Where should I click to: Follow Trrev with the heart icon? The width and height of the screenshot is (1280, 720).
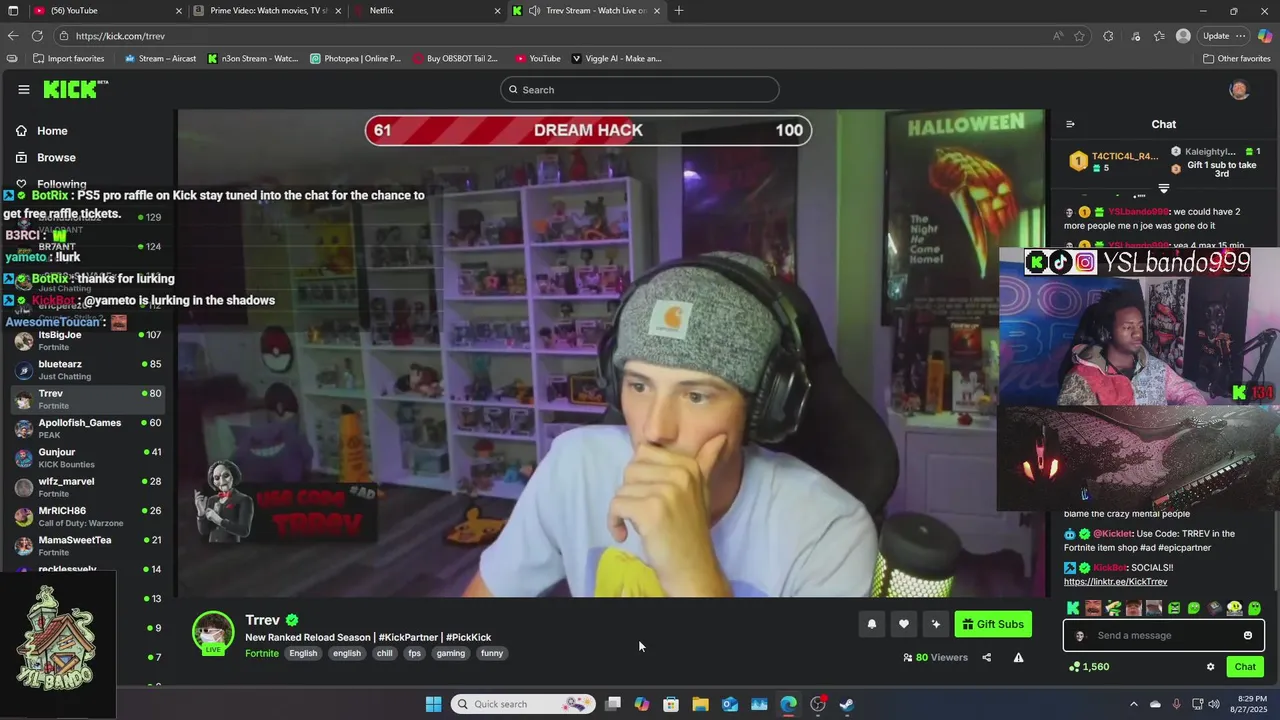click(903, 624)
